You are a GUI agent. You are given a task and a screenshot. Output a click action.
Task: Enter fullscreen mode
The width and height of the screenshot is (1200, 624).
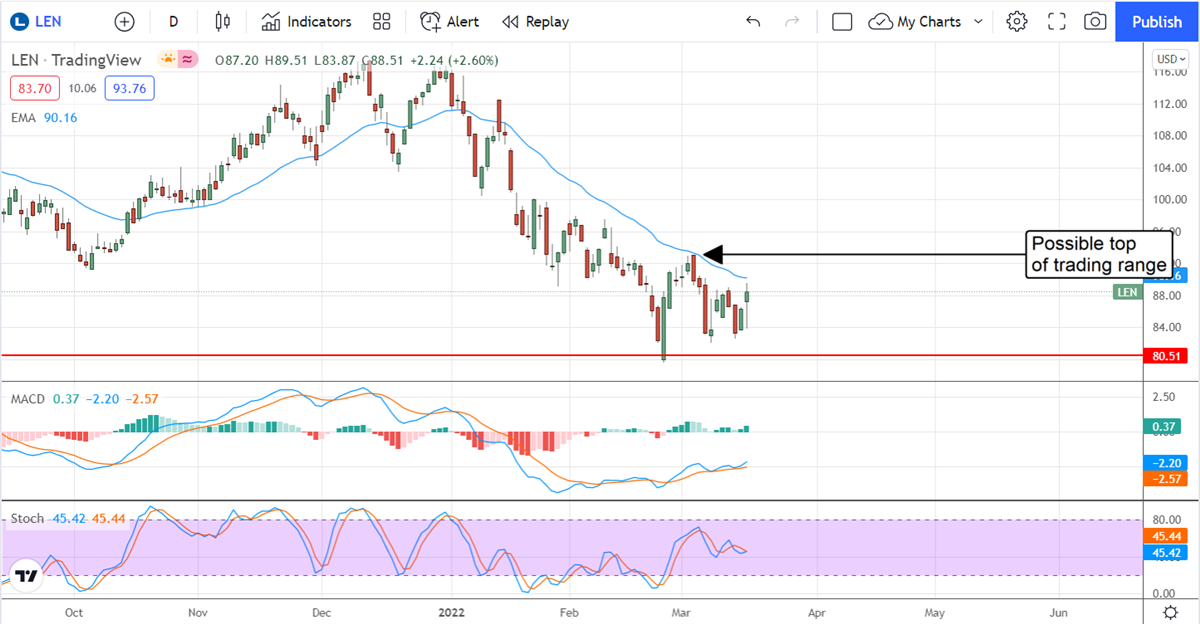[x=1056, y=21]
